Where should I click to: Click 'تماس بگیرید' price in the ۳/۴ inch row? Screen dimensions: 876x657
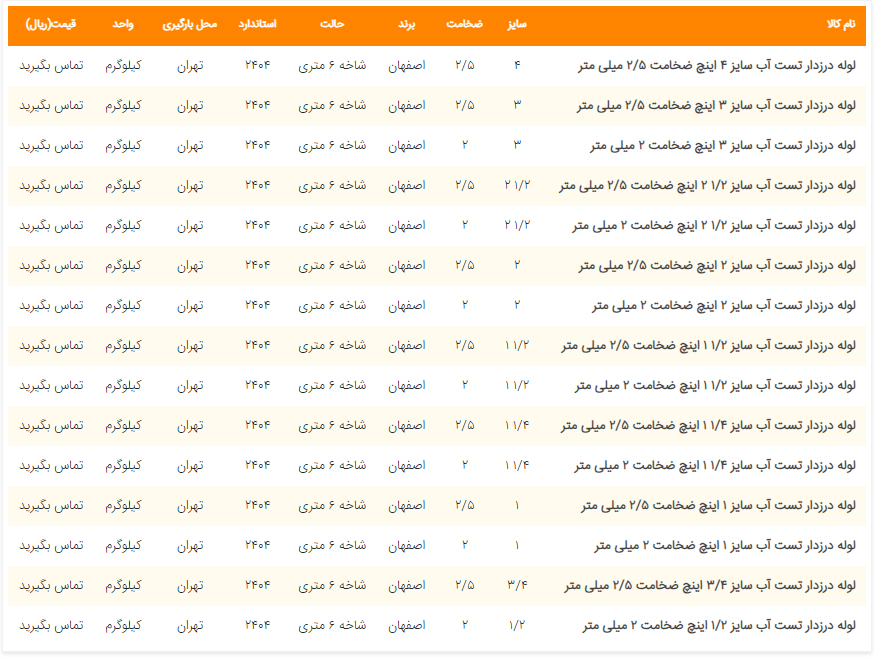point(51,585)
